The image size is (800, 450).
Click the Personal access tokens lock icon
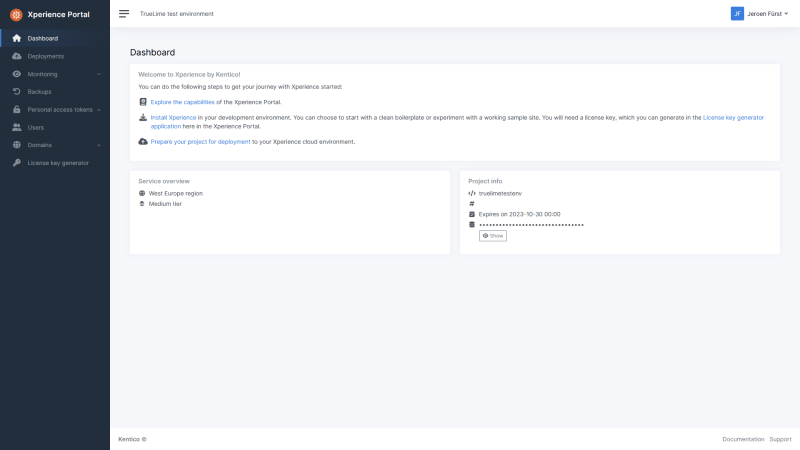17,109
